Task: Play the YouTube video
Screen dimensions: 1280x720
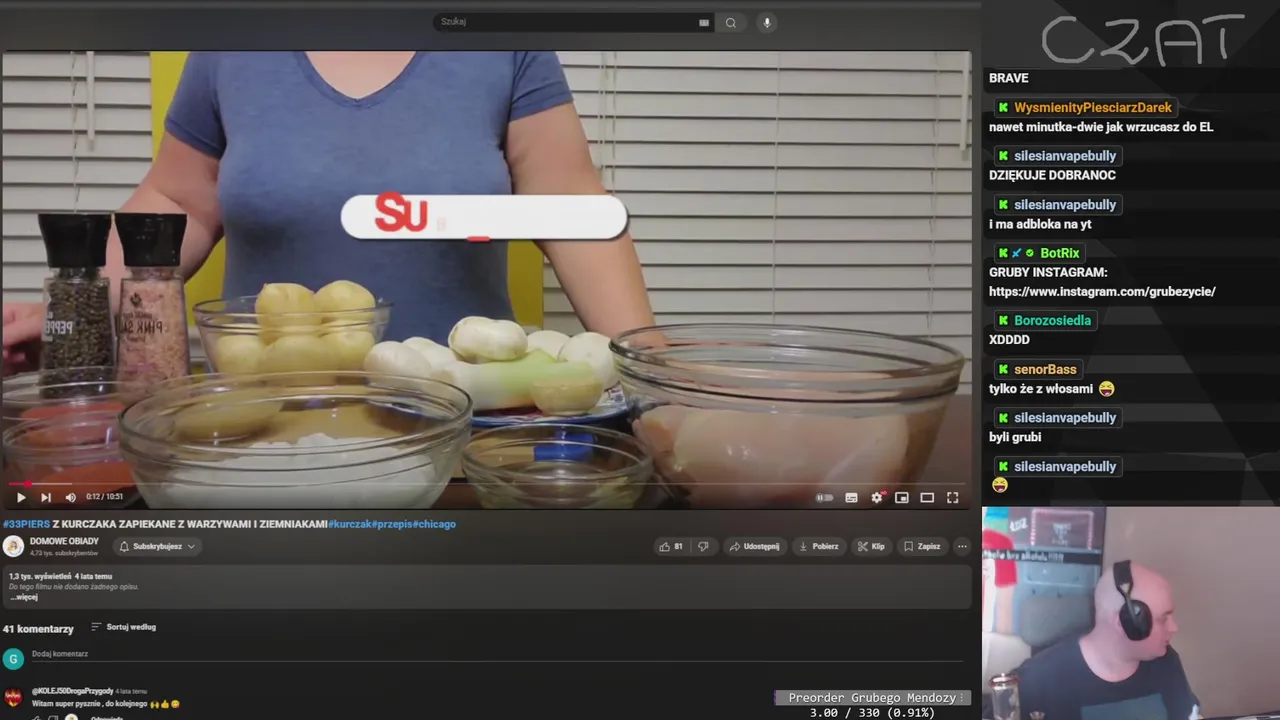Action: point(21,497)
